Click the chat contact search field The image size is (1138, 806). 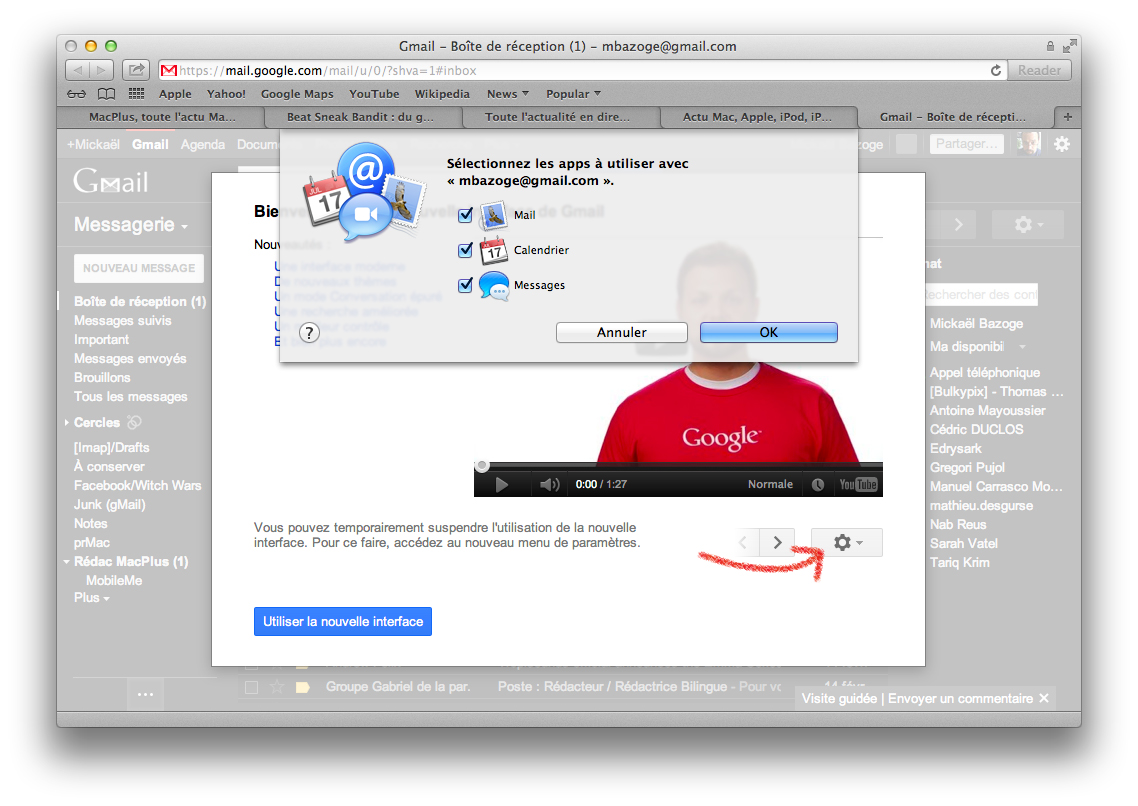click(x=980, y=295)
